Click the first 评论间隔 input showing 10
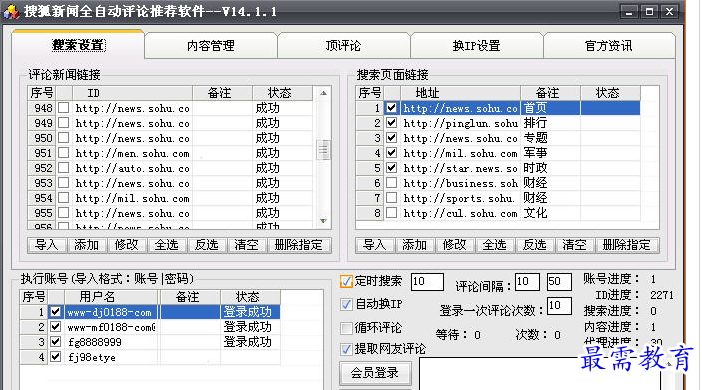 click(x=527, y=282)
